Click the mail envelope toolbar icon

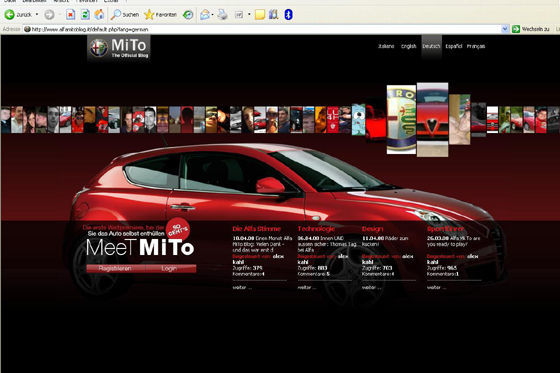(205, 15)
